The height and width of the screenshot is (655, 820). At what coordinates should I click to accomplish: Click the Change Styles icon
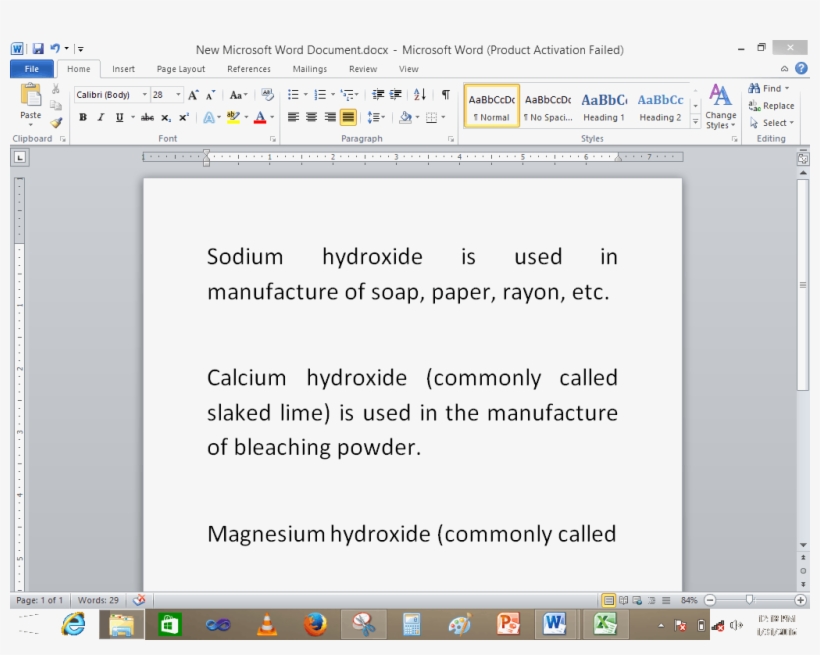pos(720,107)
